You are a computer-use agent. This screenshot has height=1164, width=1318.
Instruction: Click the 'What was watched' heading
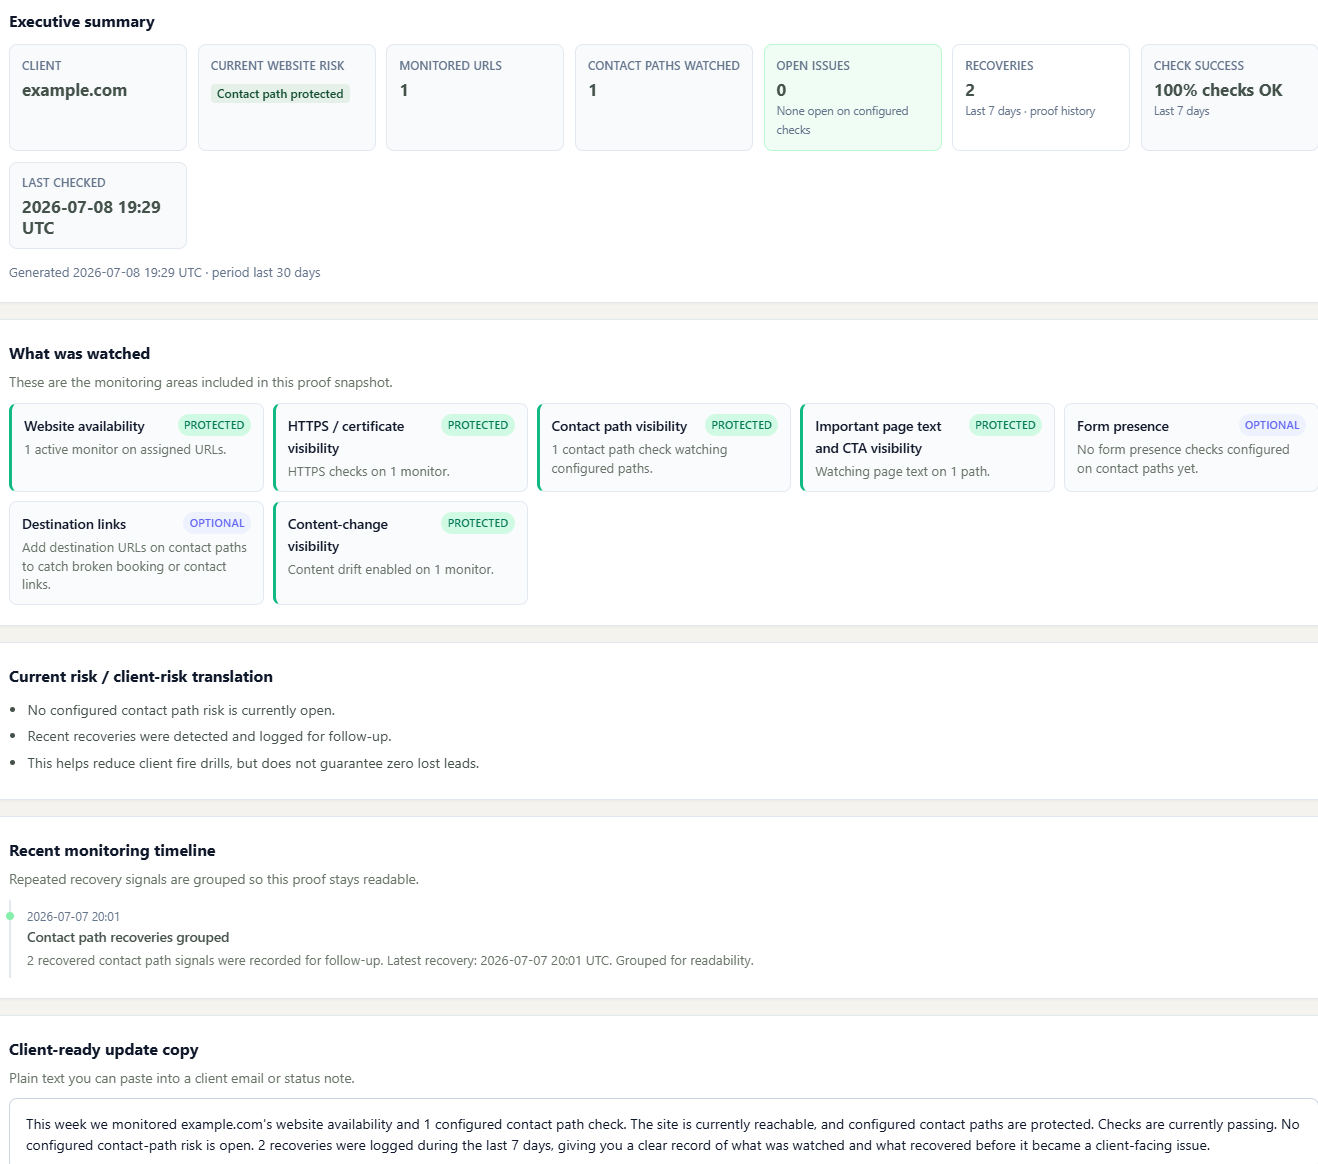(x=80, y=354)
